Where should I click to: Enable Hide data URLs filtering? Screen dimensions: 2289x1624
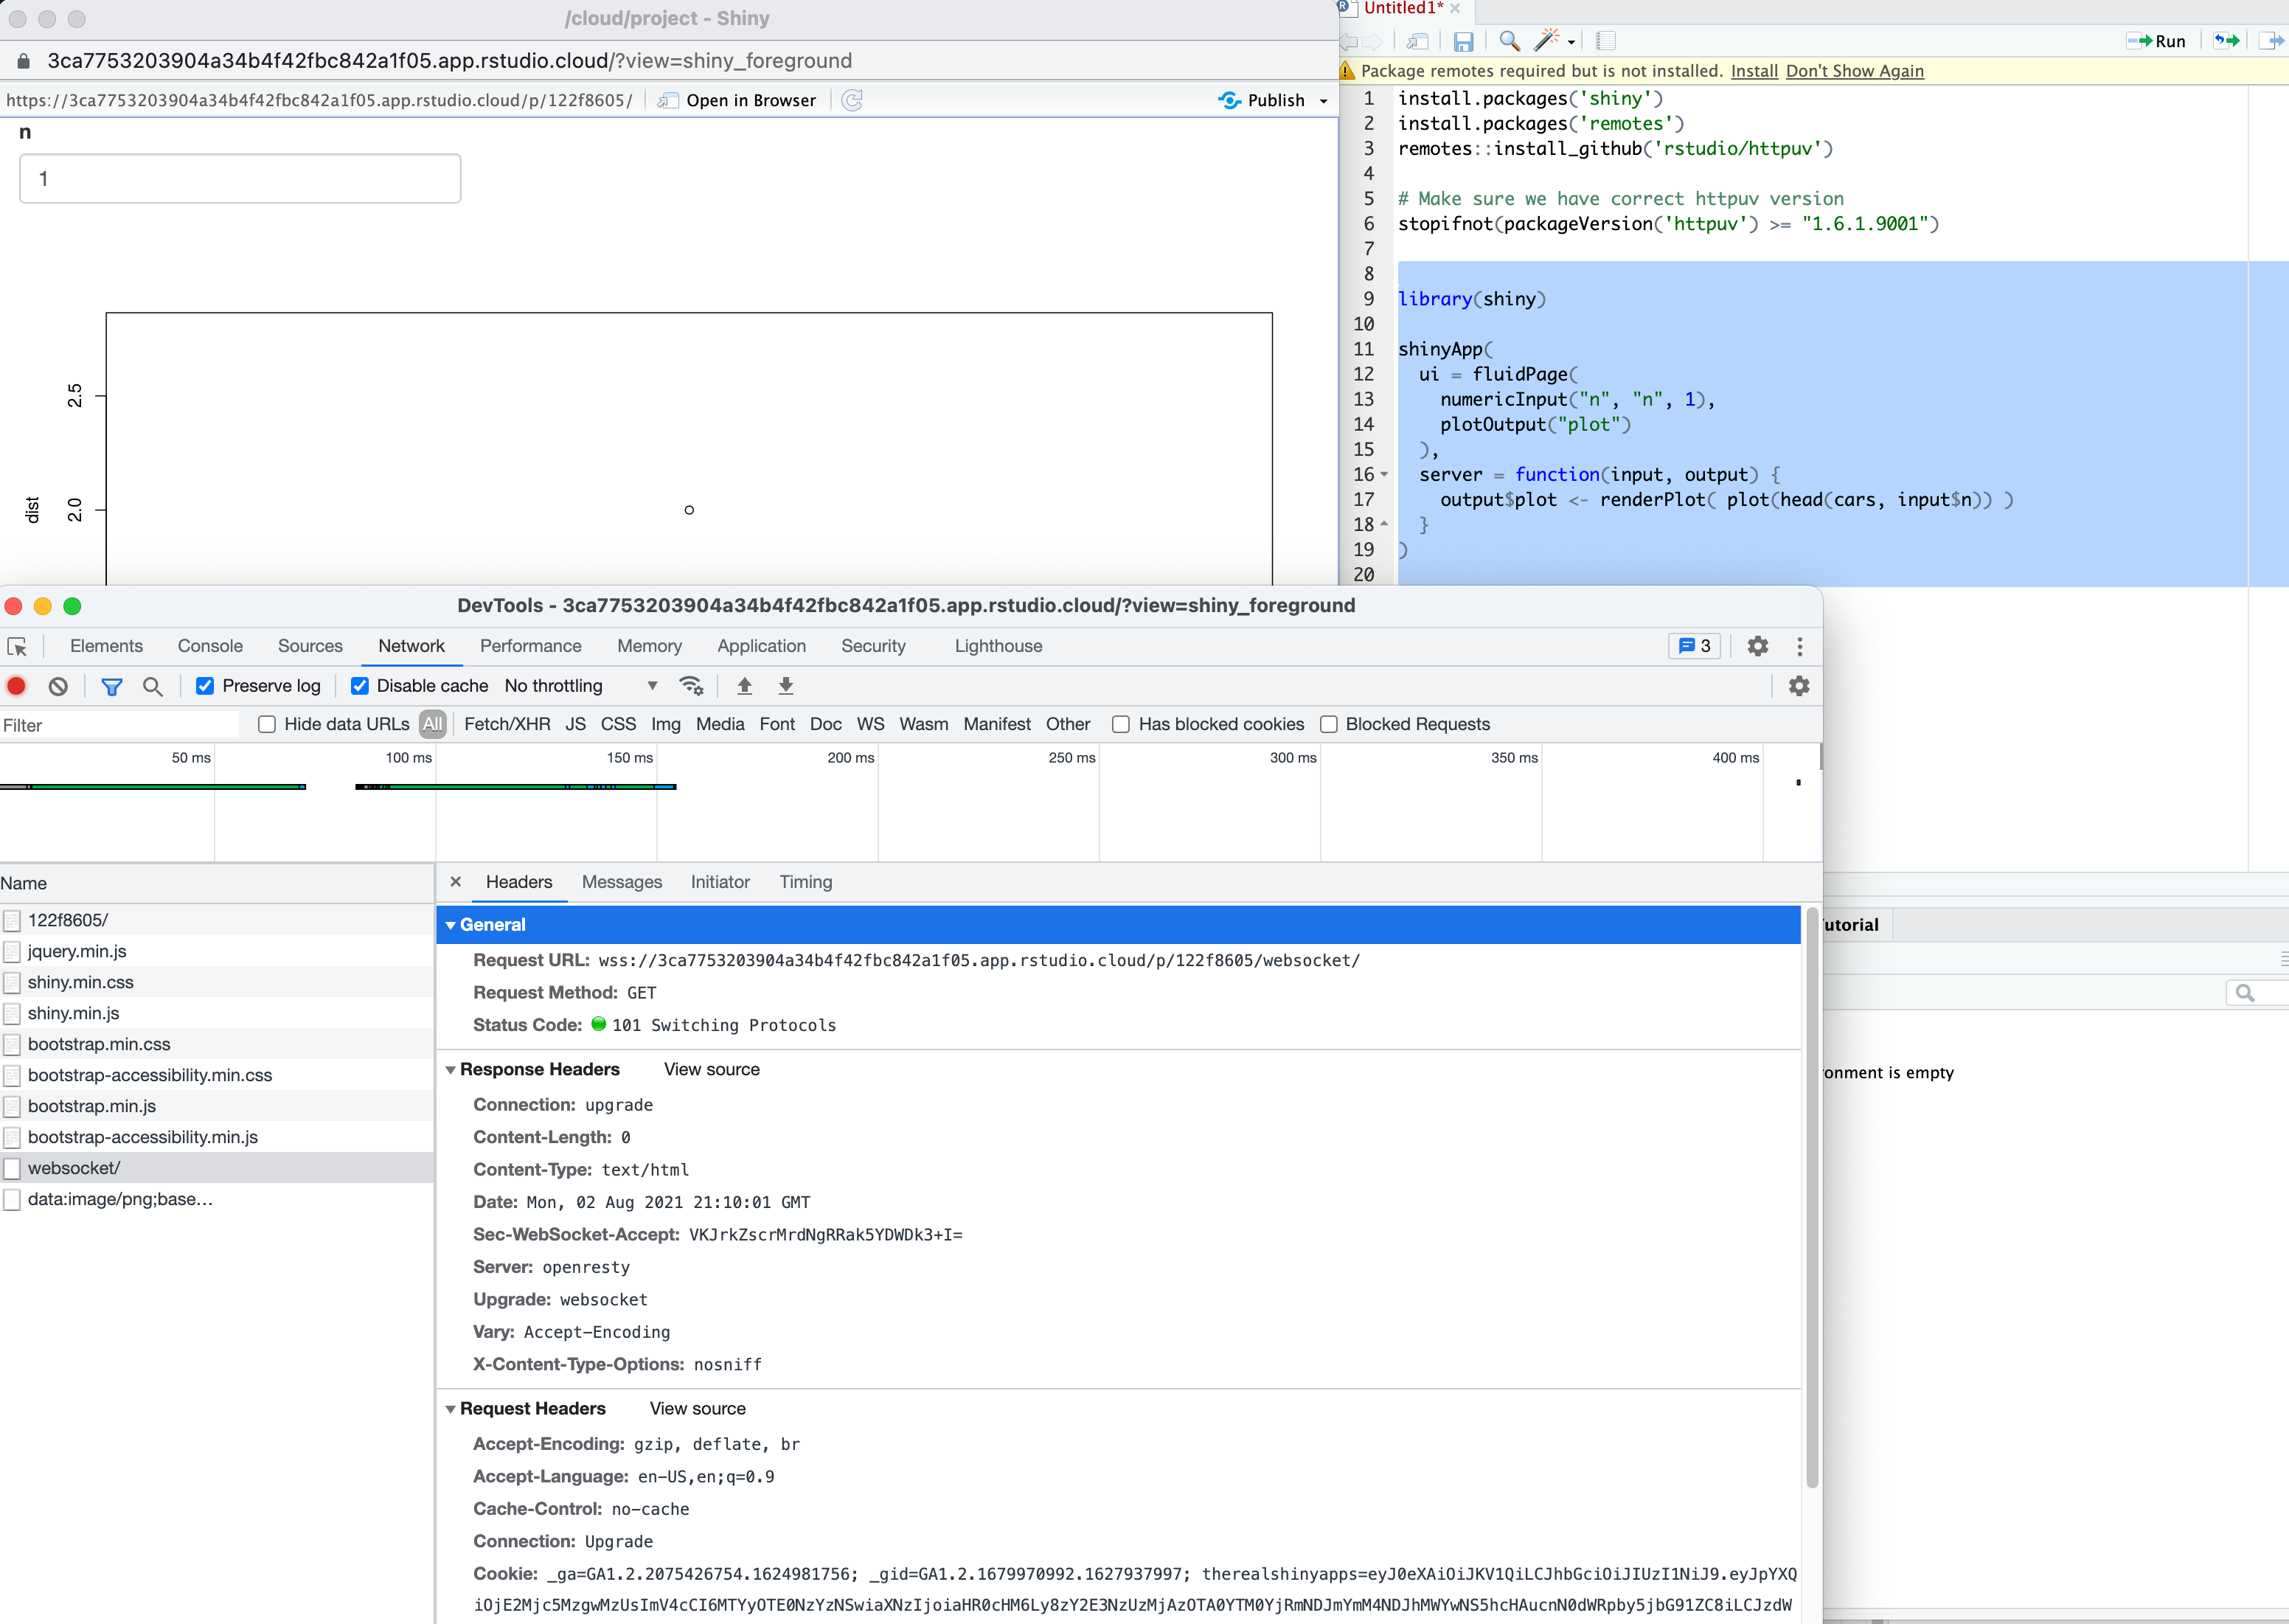click(267, 724)
